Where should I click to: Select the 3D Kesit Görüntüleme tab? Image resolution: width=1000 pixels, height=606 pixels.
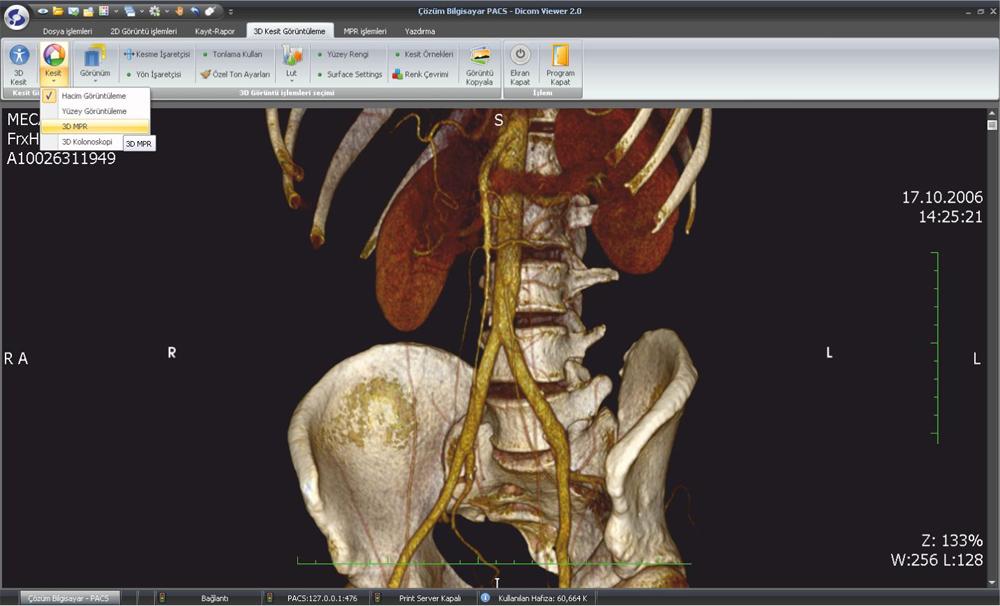pos(290,31)
